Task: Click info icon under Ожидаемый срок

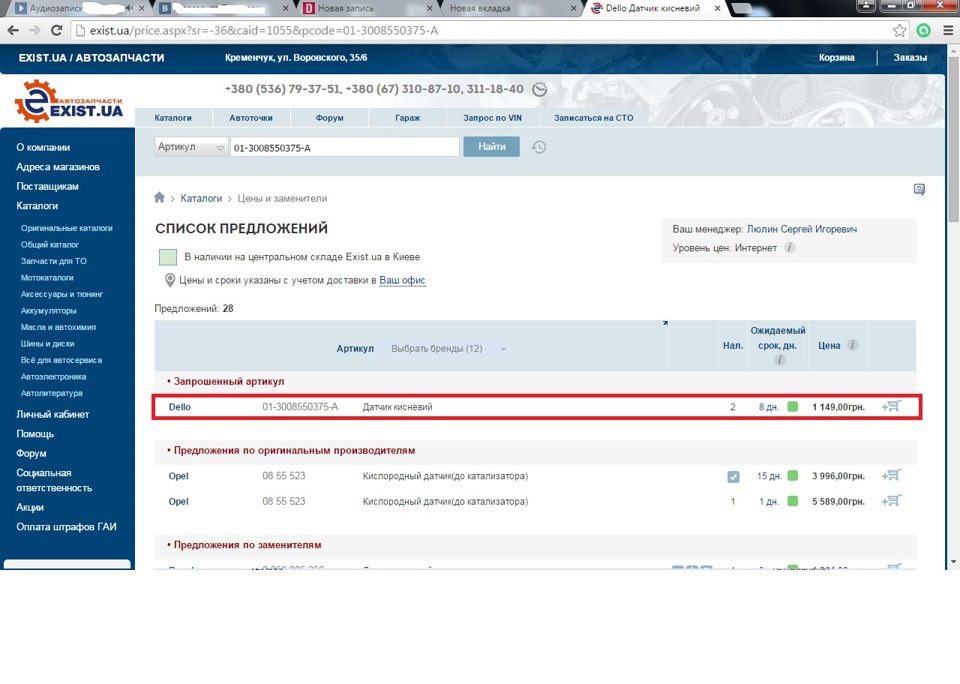Action: tap(779, 360)
